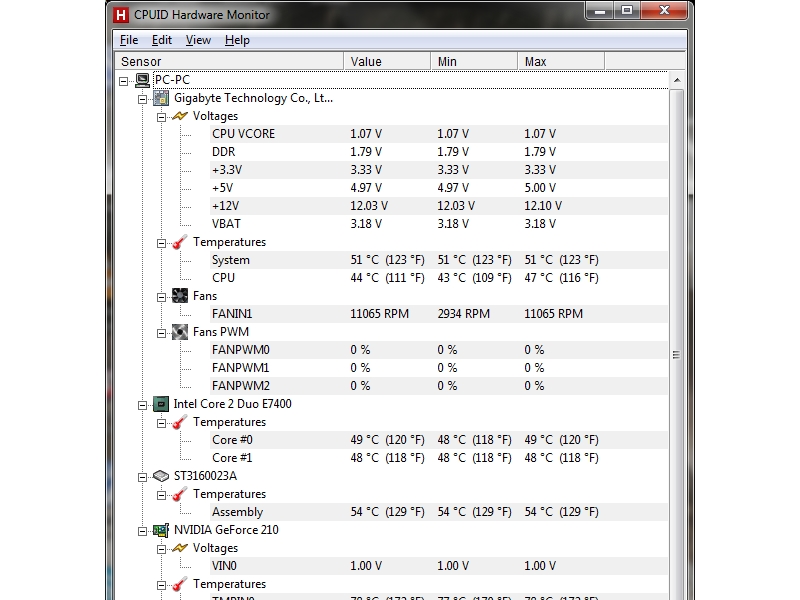Collapse the Fans group
This screenshot has height=600, width=800.
161,297
